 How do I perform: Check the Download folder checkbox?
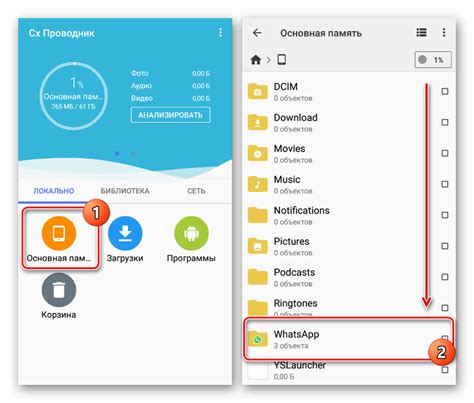(x=445, y=122)
